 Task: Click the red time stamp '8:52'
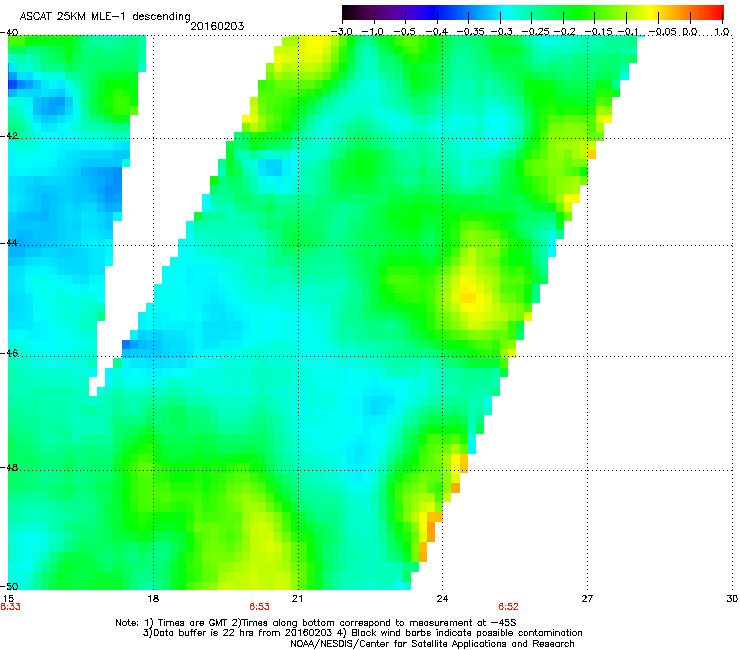point(508,607)
